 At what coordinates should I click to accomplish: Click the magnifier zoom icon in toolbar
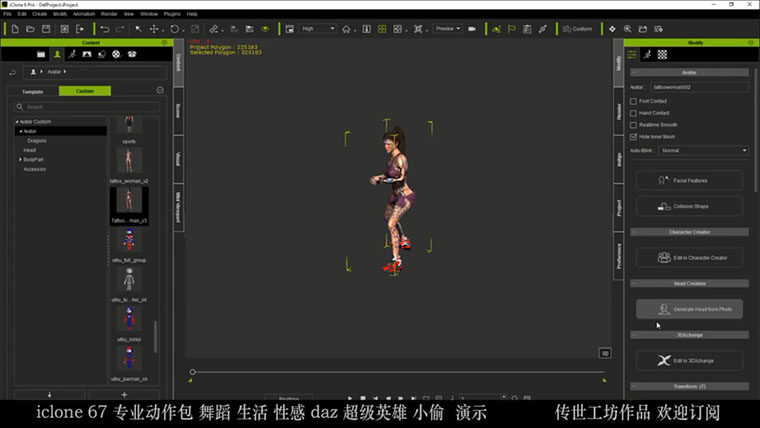628,29
